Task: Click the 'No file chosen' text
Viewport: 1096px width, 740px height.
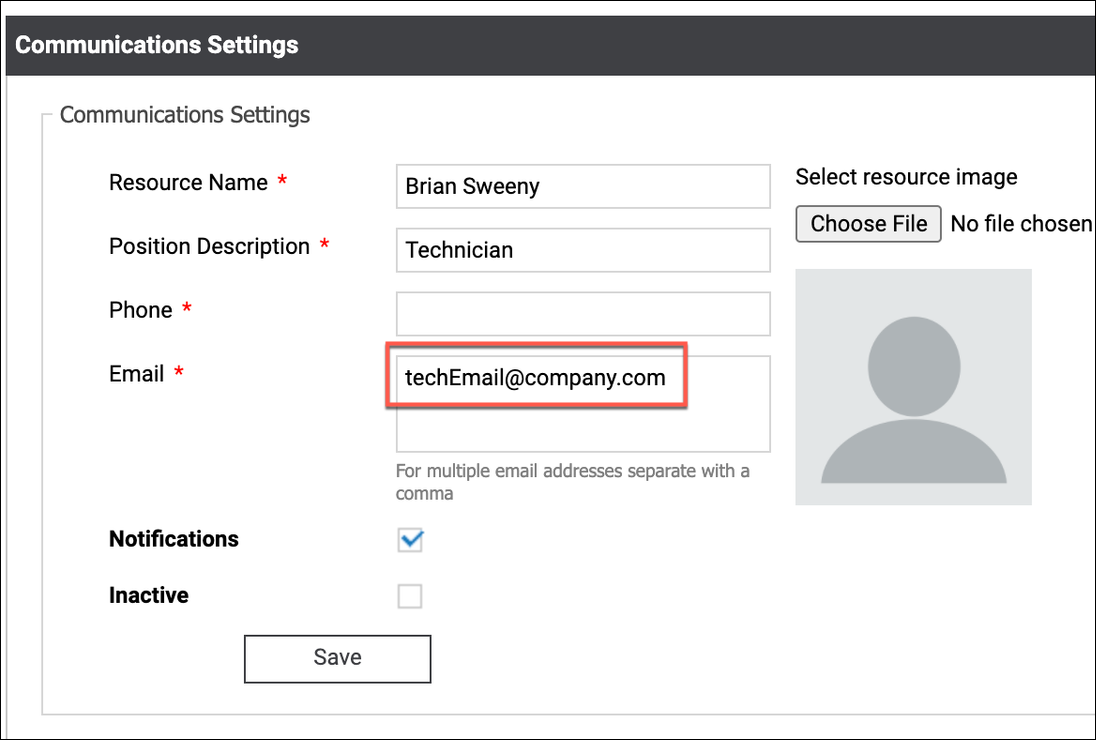Action: tap(1020, 224)
